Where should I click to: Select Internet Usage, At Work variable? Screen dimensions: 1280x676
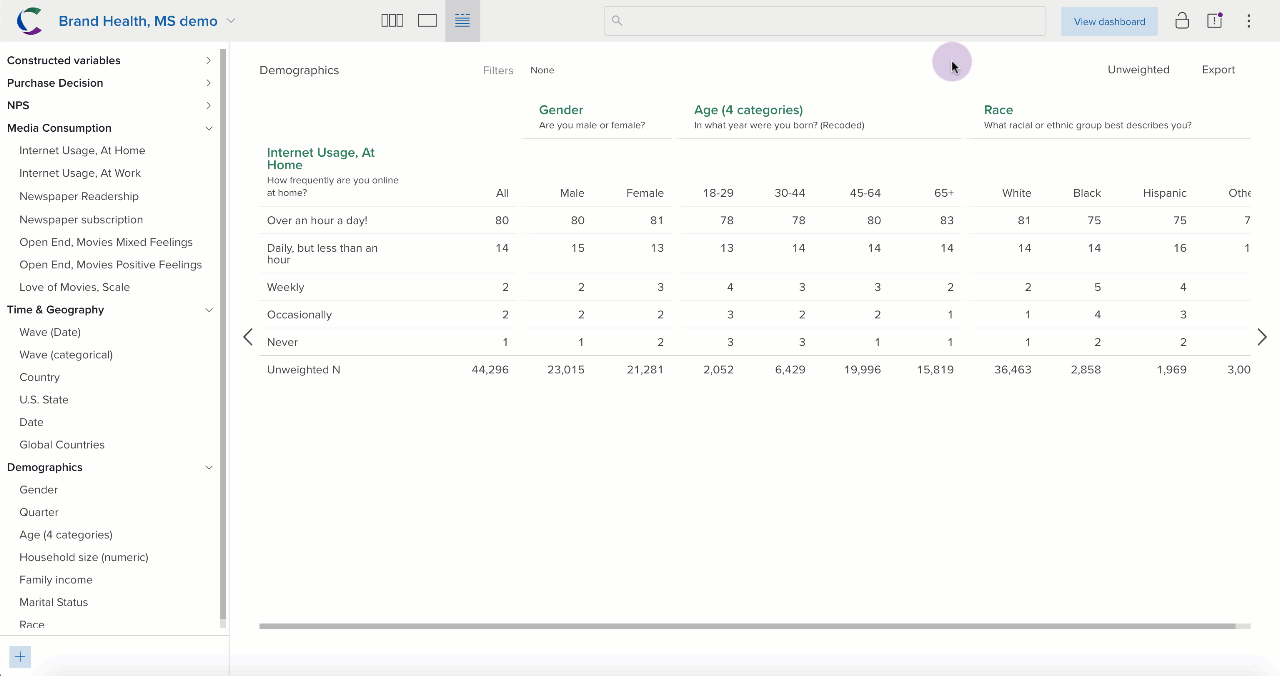point(80,173)
